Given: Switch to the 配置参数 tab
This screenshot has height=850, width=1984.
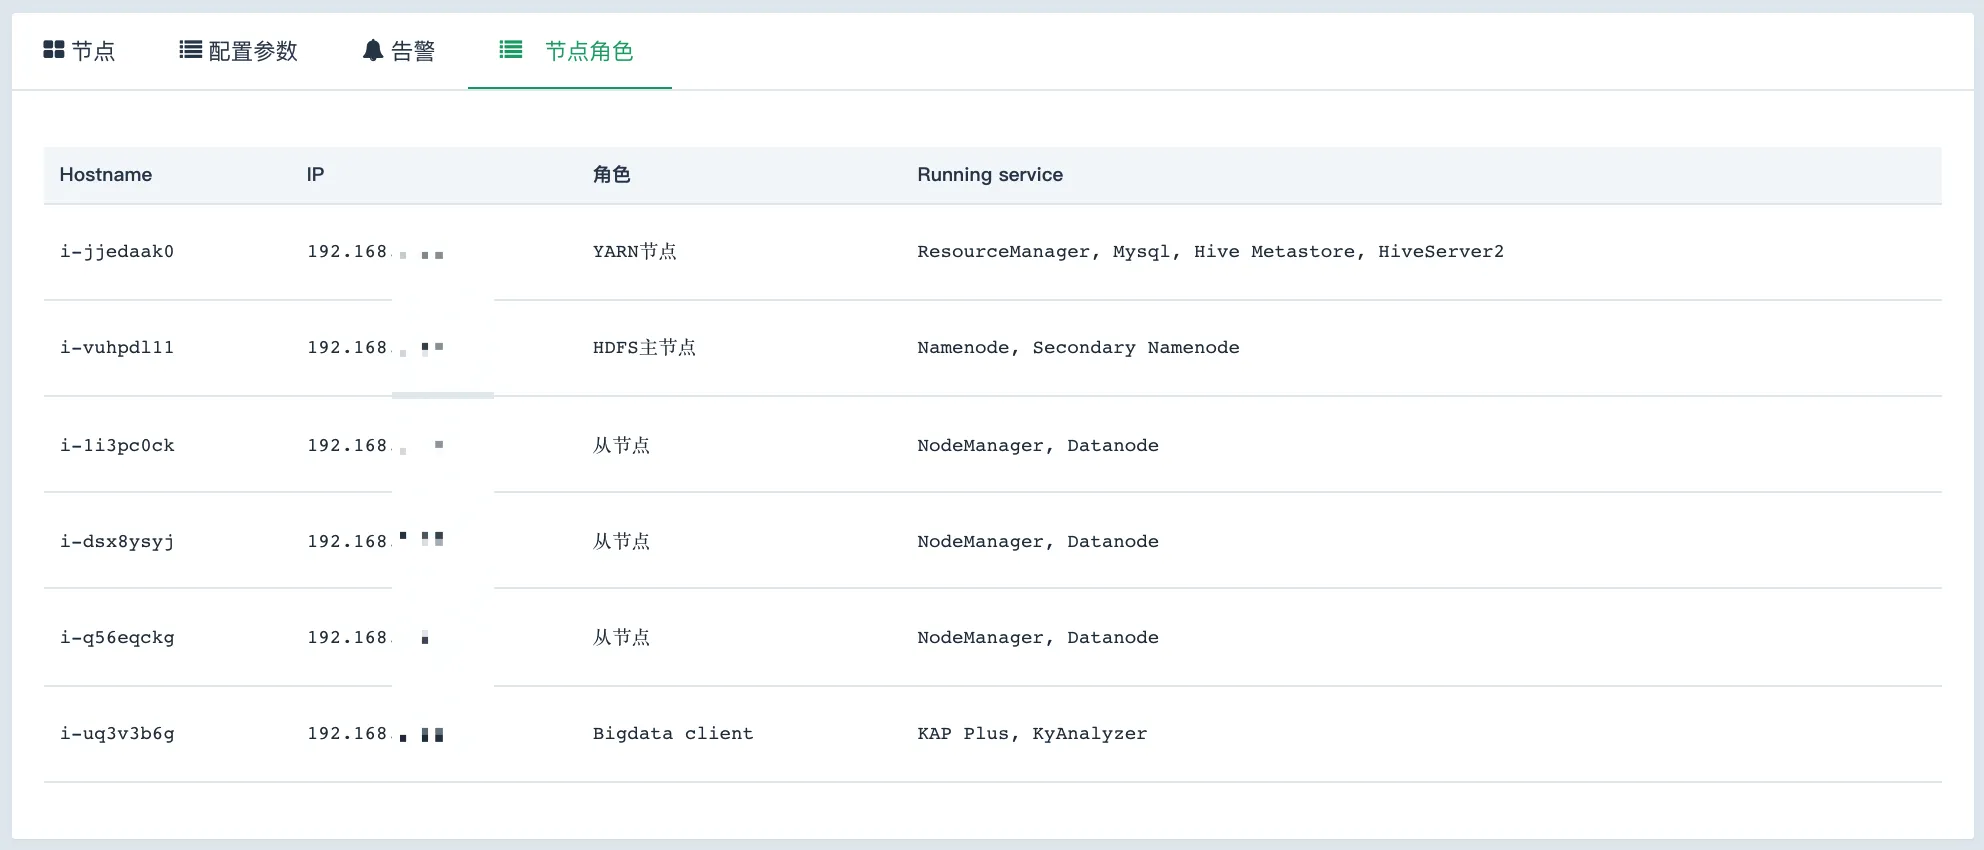Looking at the screenshot, I should coord(239,51).
